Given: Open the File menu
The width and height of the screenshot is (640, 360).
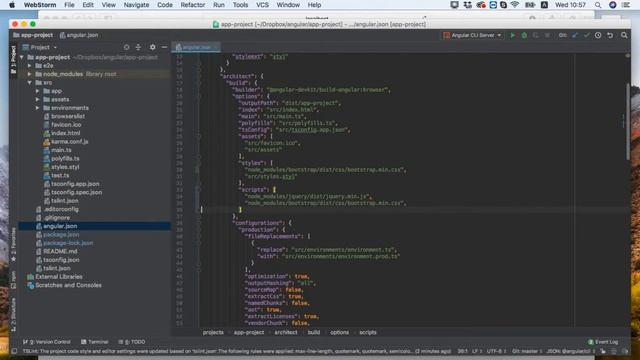Looking at the screenshot, I should [69, 5].
